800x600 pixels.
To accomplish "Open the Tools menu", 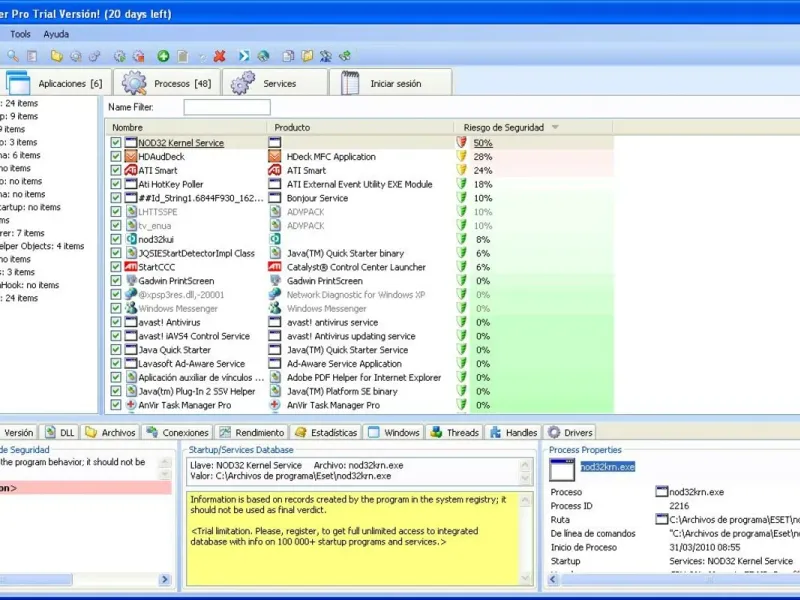I will click(20, 34).
